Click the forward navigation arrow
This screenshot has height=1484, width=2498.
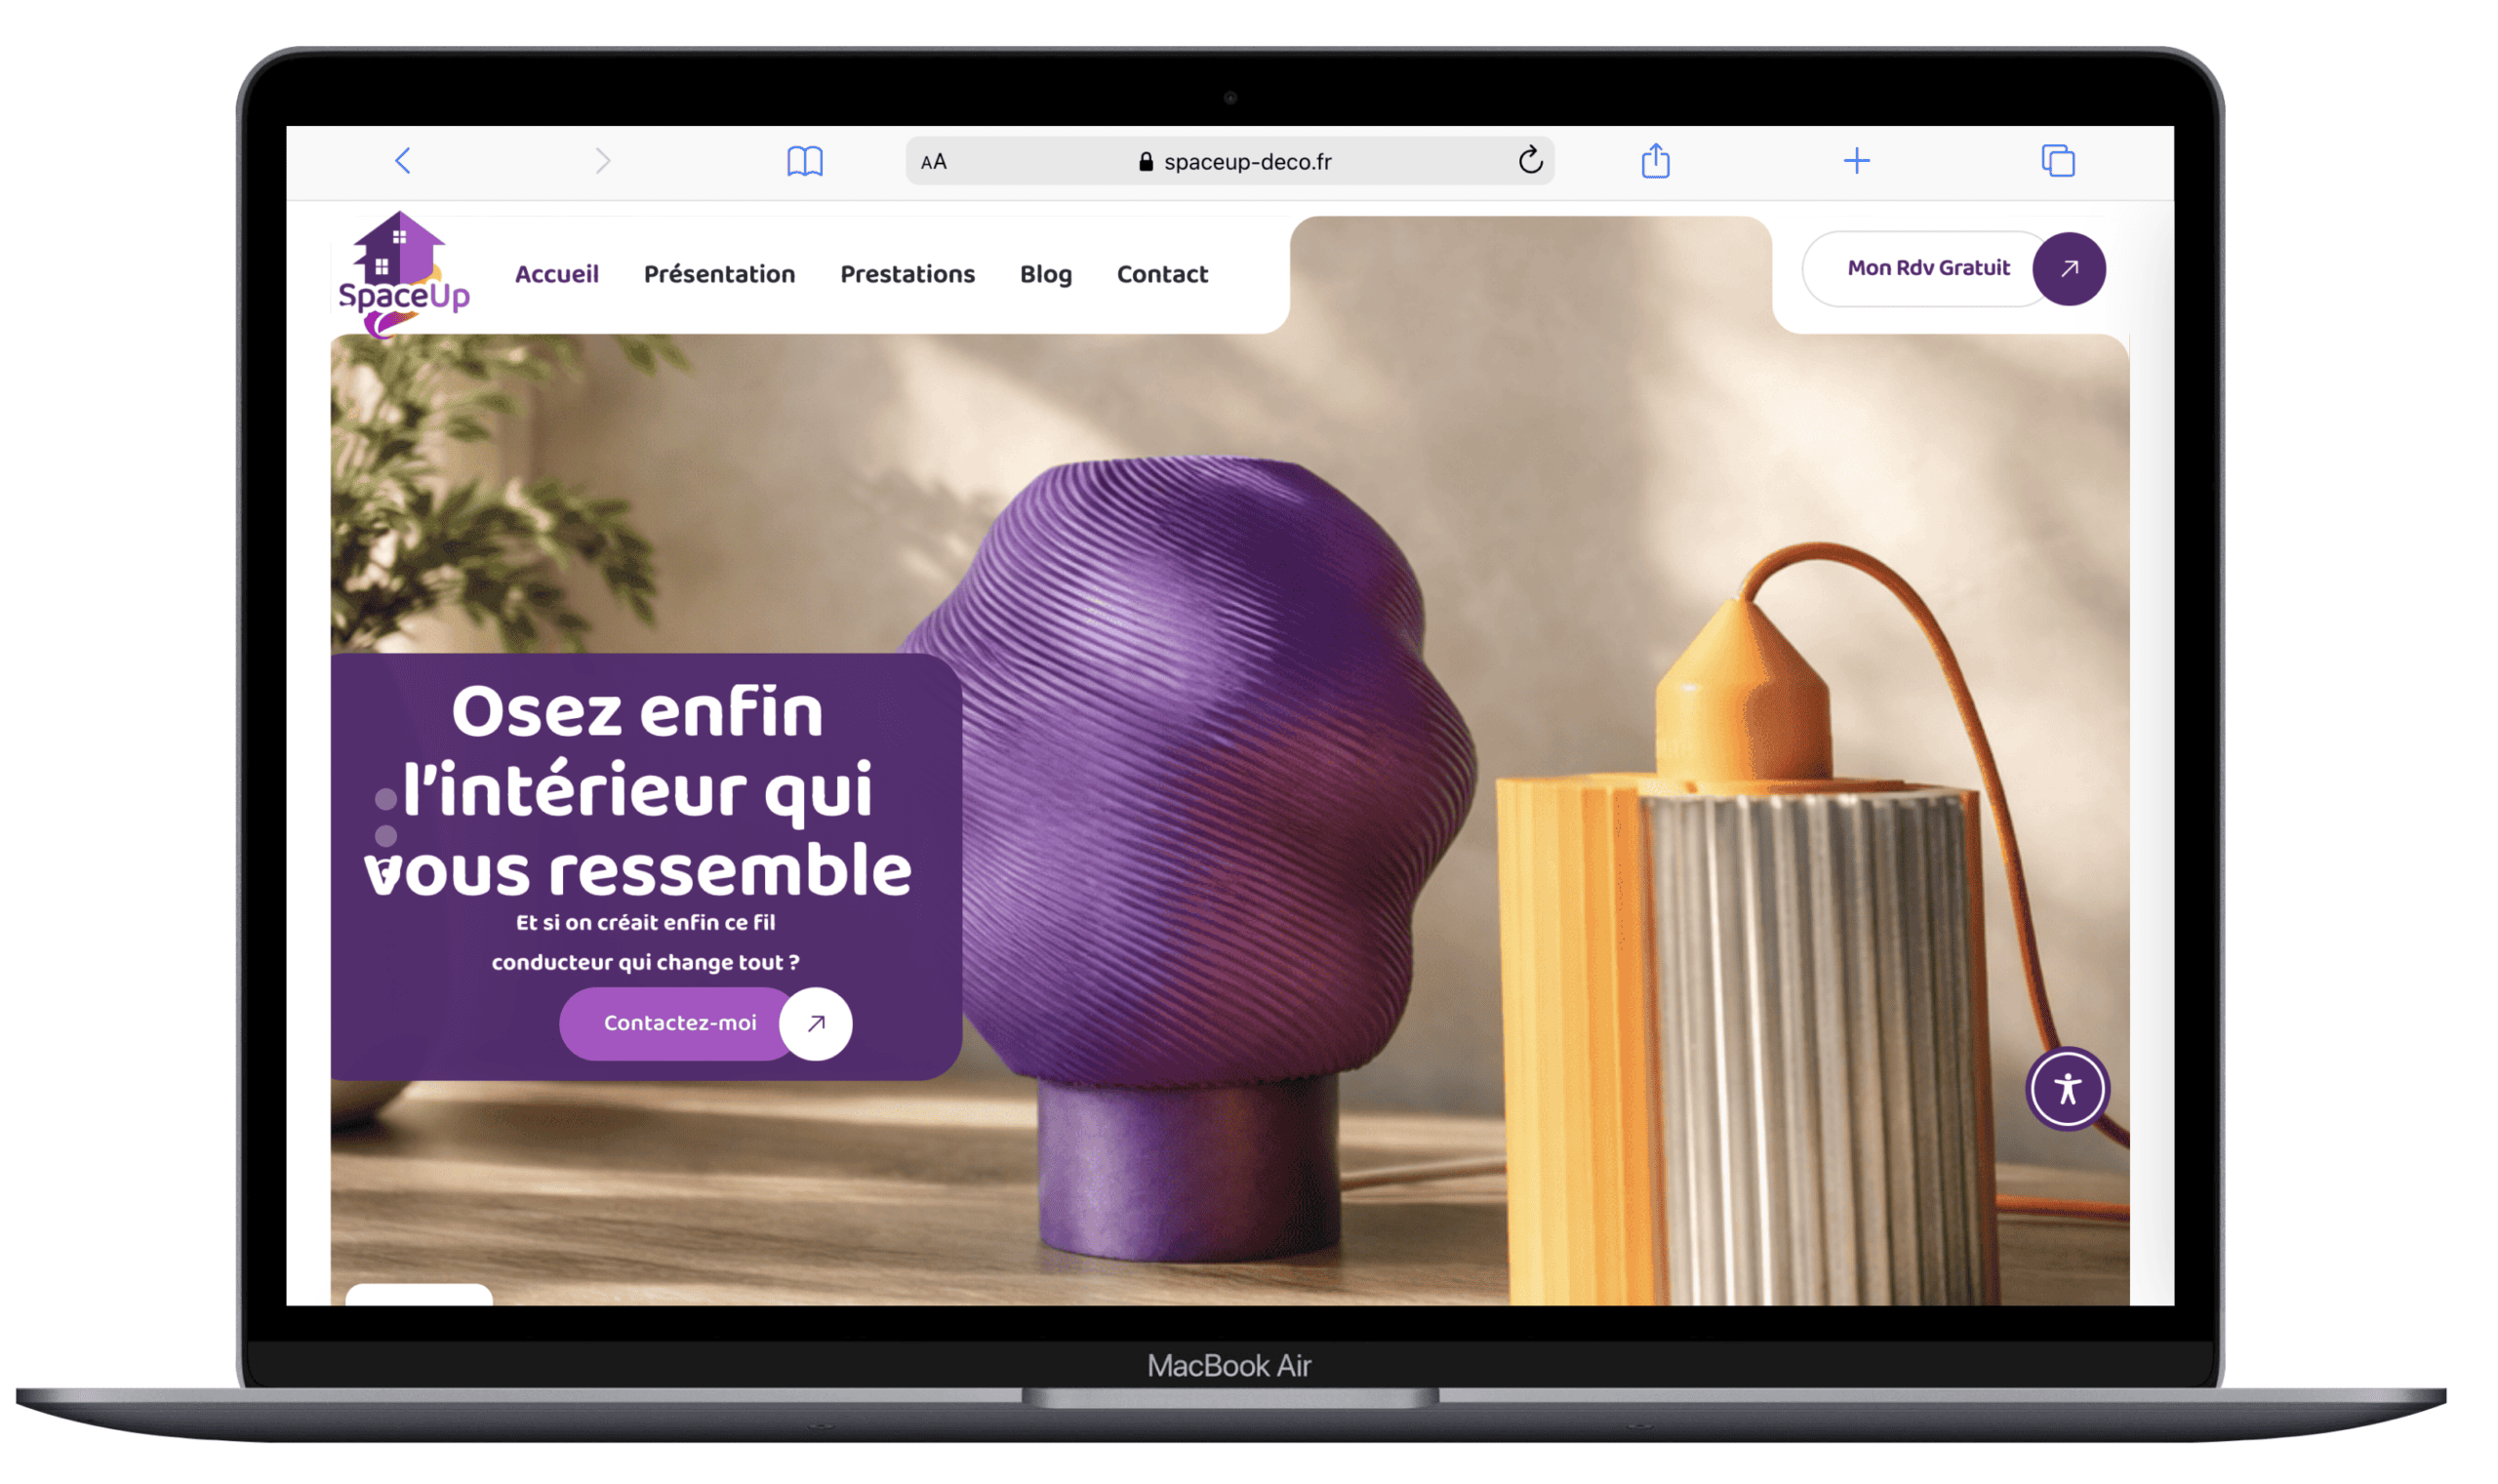coord(603,160)
